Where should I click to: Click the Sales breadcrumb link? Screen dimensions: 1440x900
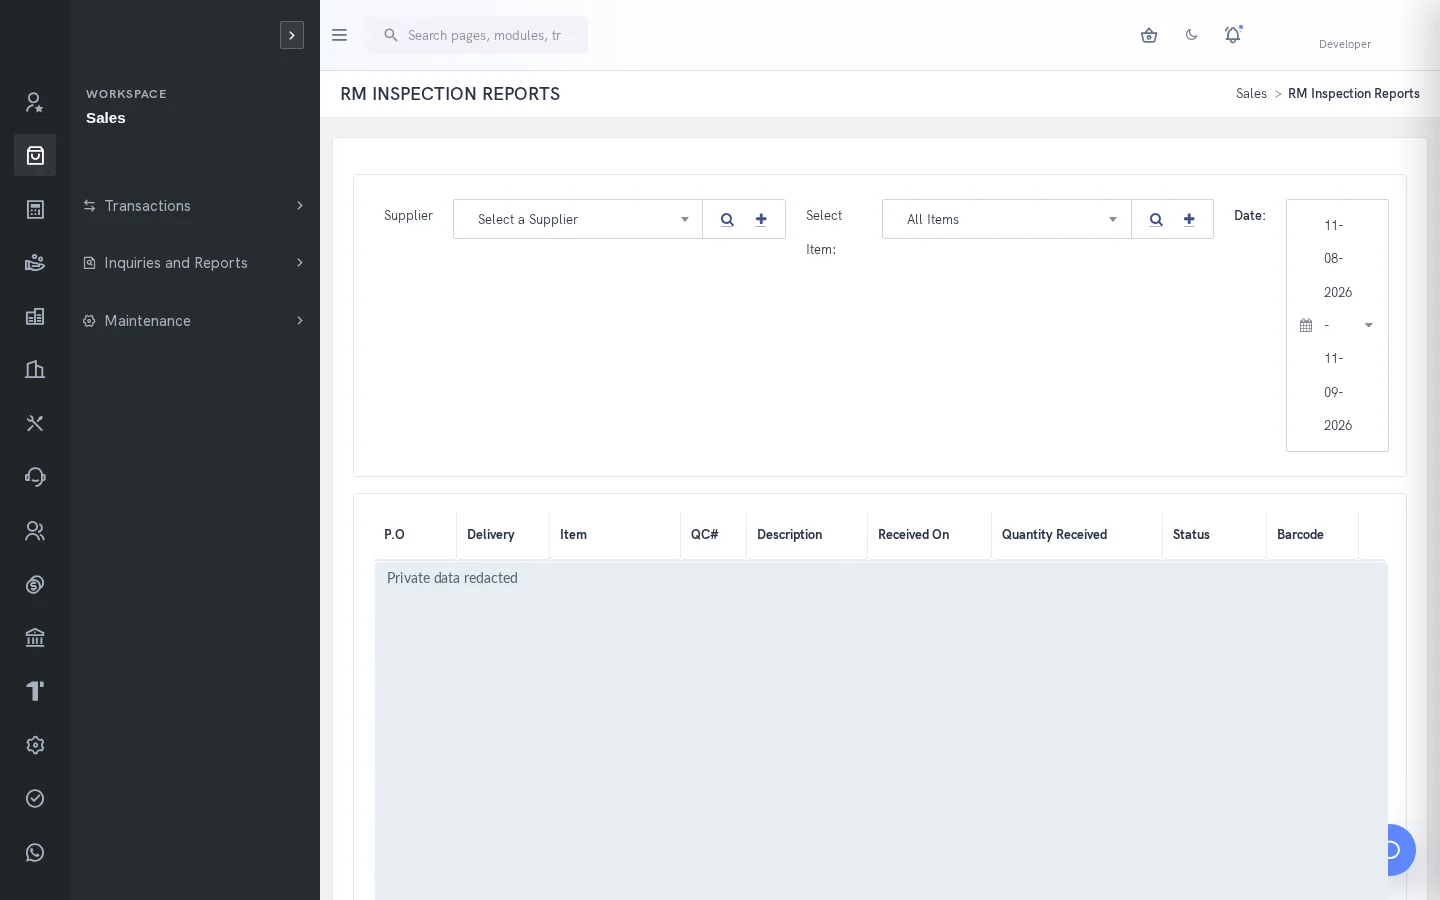coord(1251,94)
